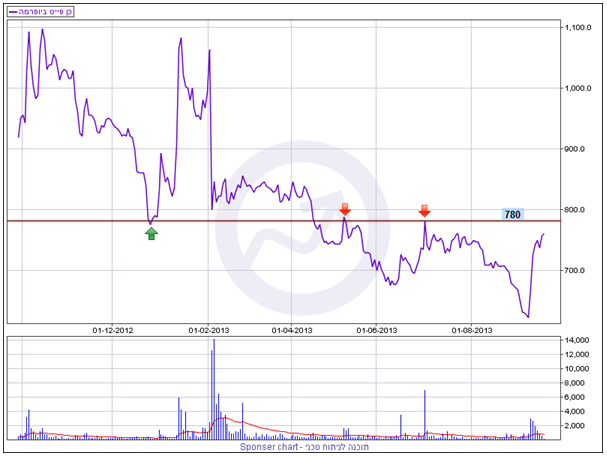Select the 01-04-2013 date on the axis
Screen dimensions: 607x457
pos(294,329)
